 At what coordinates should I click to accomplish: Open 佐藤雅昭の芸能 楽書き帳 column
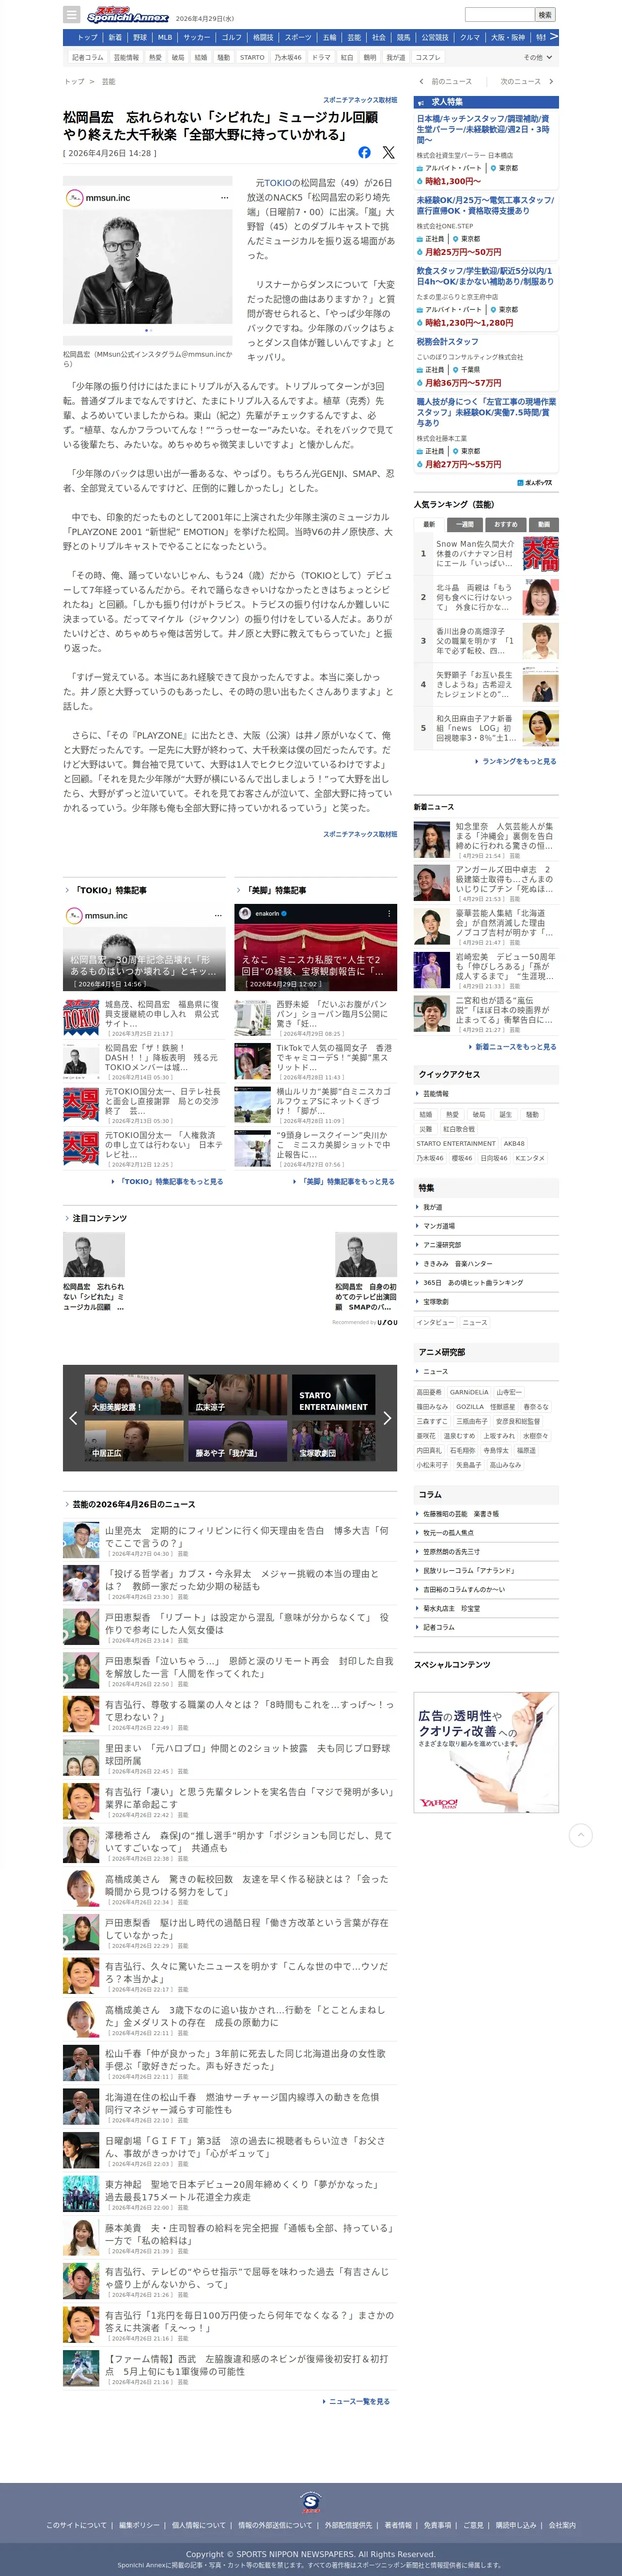click(461, 1514)
